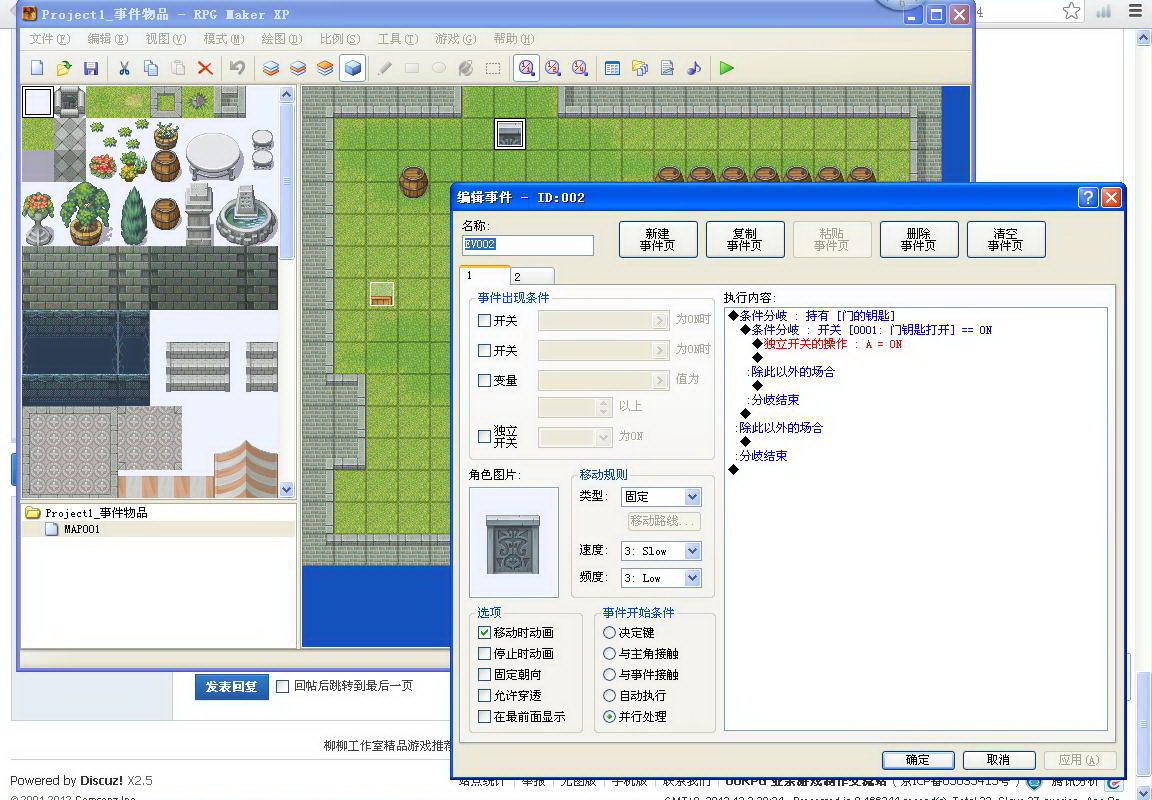Start playtest with the green play icon
The width and height of the screenshot is (1152, 800).
(x=727, y=68)
